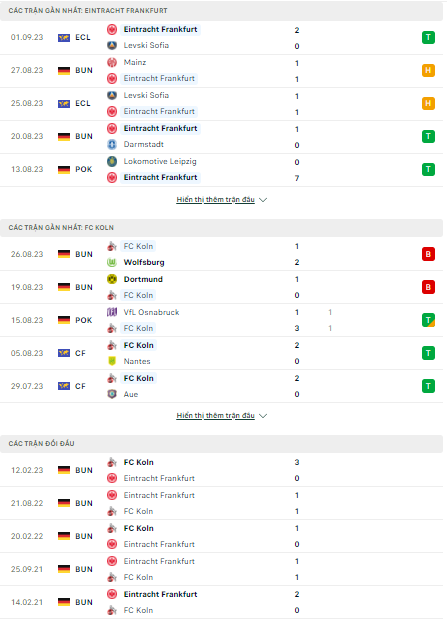Click the red B badge for Wolfsburg match
The height and width of the screenshot is (623, 447).
428,254
